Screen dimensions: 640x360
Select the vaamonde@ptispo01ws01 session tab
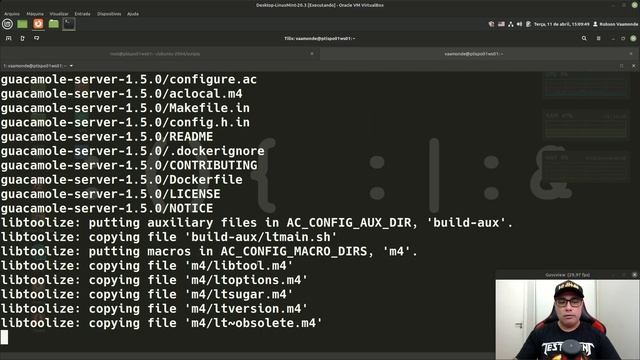(473, 53)
